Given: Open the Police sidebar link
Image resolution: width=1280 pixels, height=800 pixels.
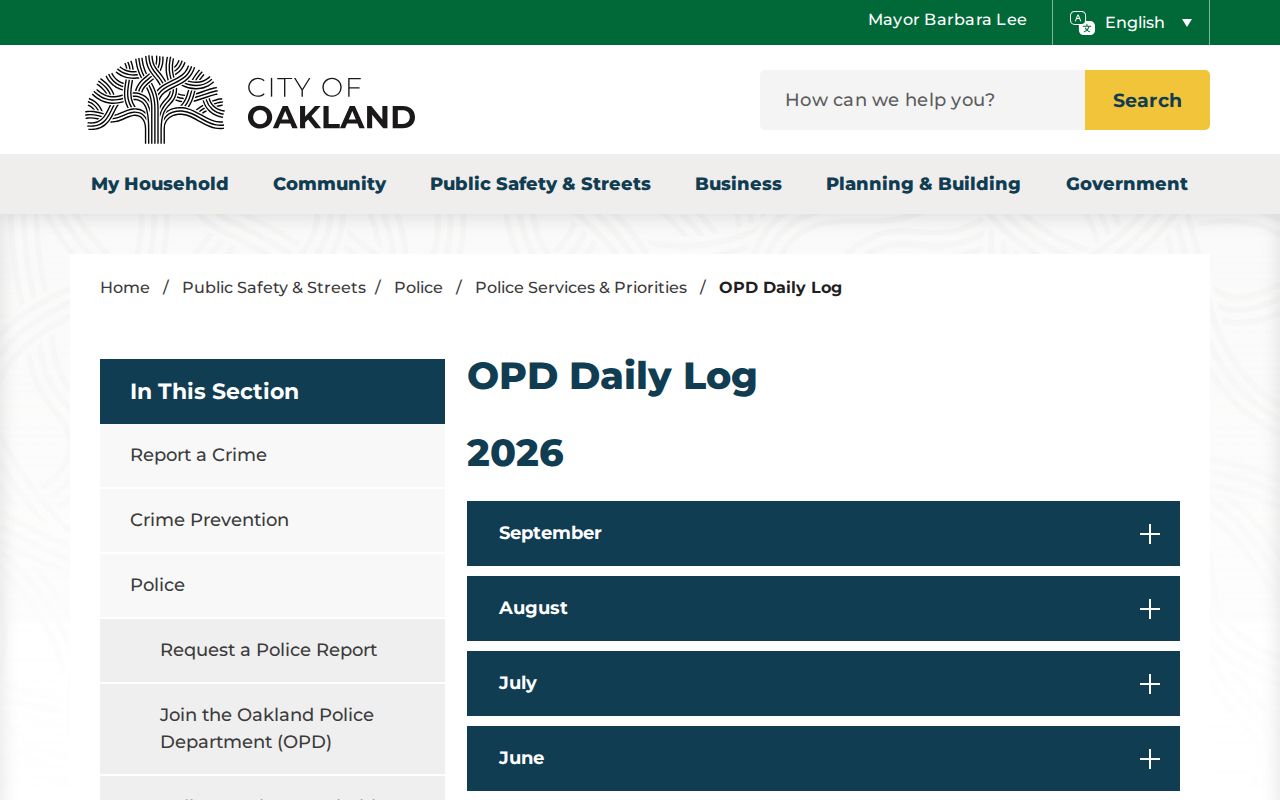Looking at the screenshot, I should [x=272, y=585].
